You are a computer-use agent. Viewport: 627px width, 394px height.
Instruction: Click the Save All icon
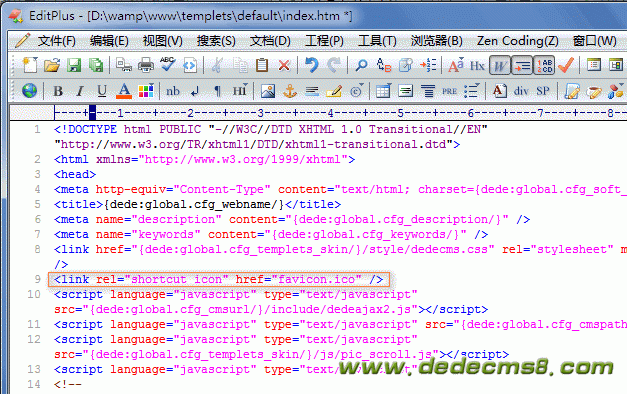click(x=96, y=65)
